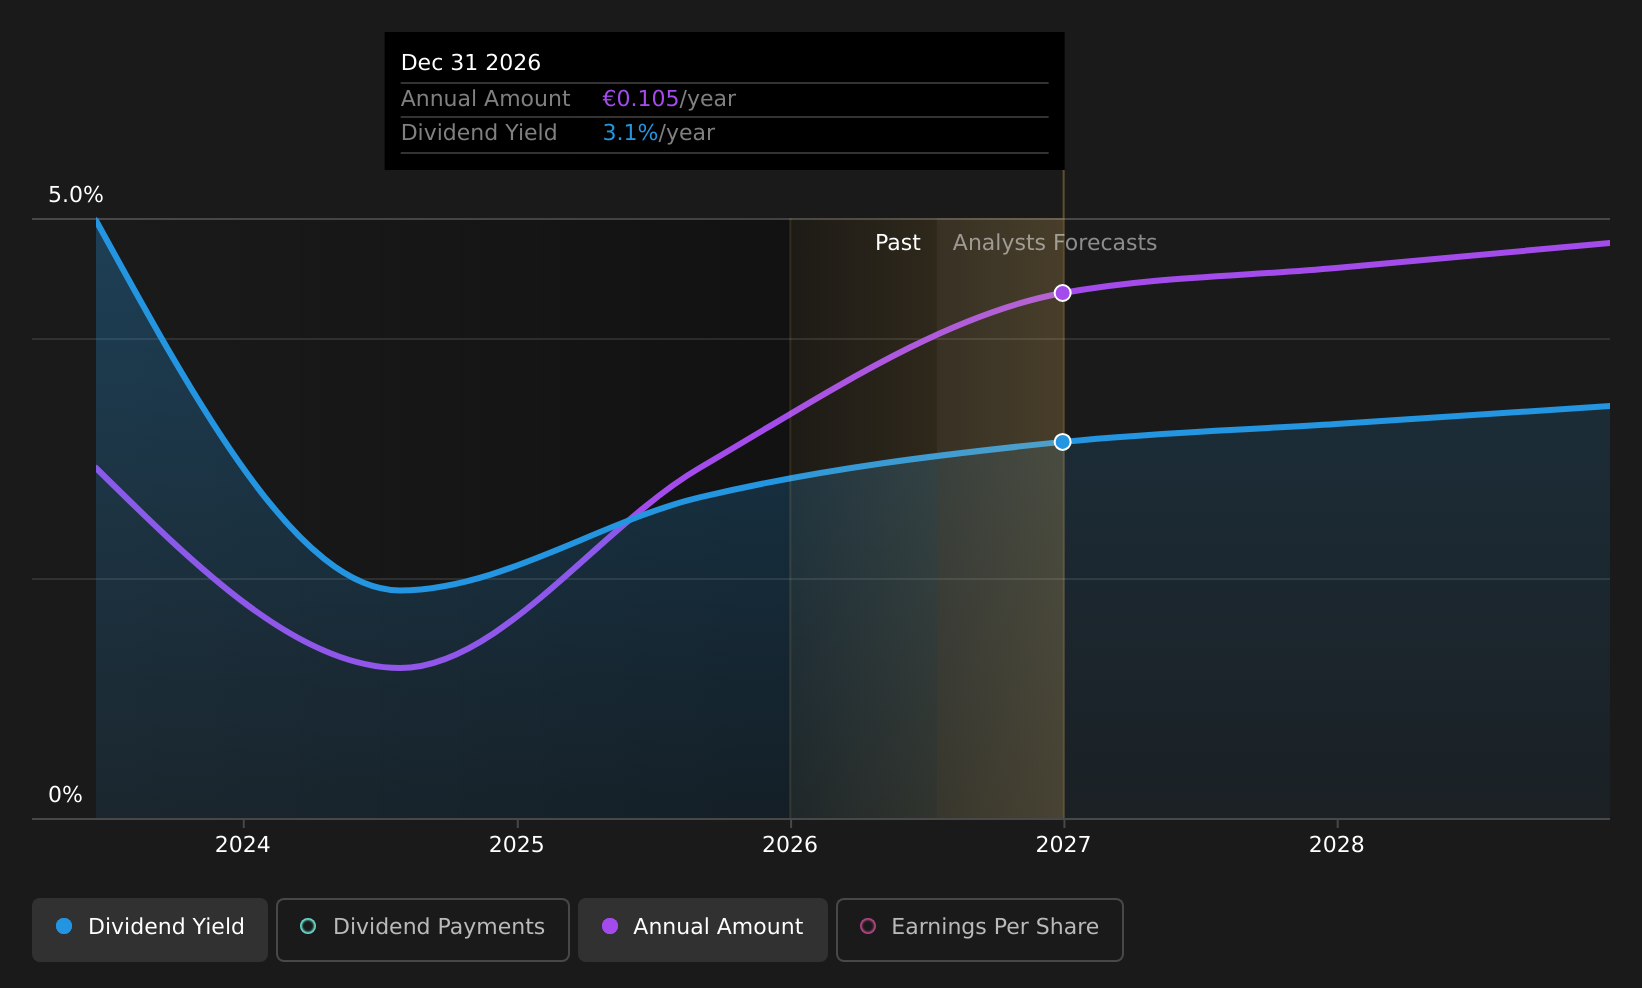
Task: Click the Past region label
Action: click(x=898, y=243)
